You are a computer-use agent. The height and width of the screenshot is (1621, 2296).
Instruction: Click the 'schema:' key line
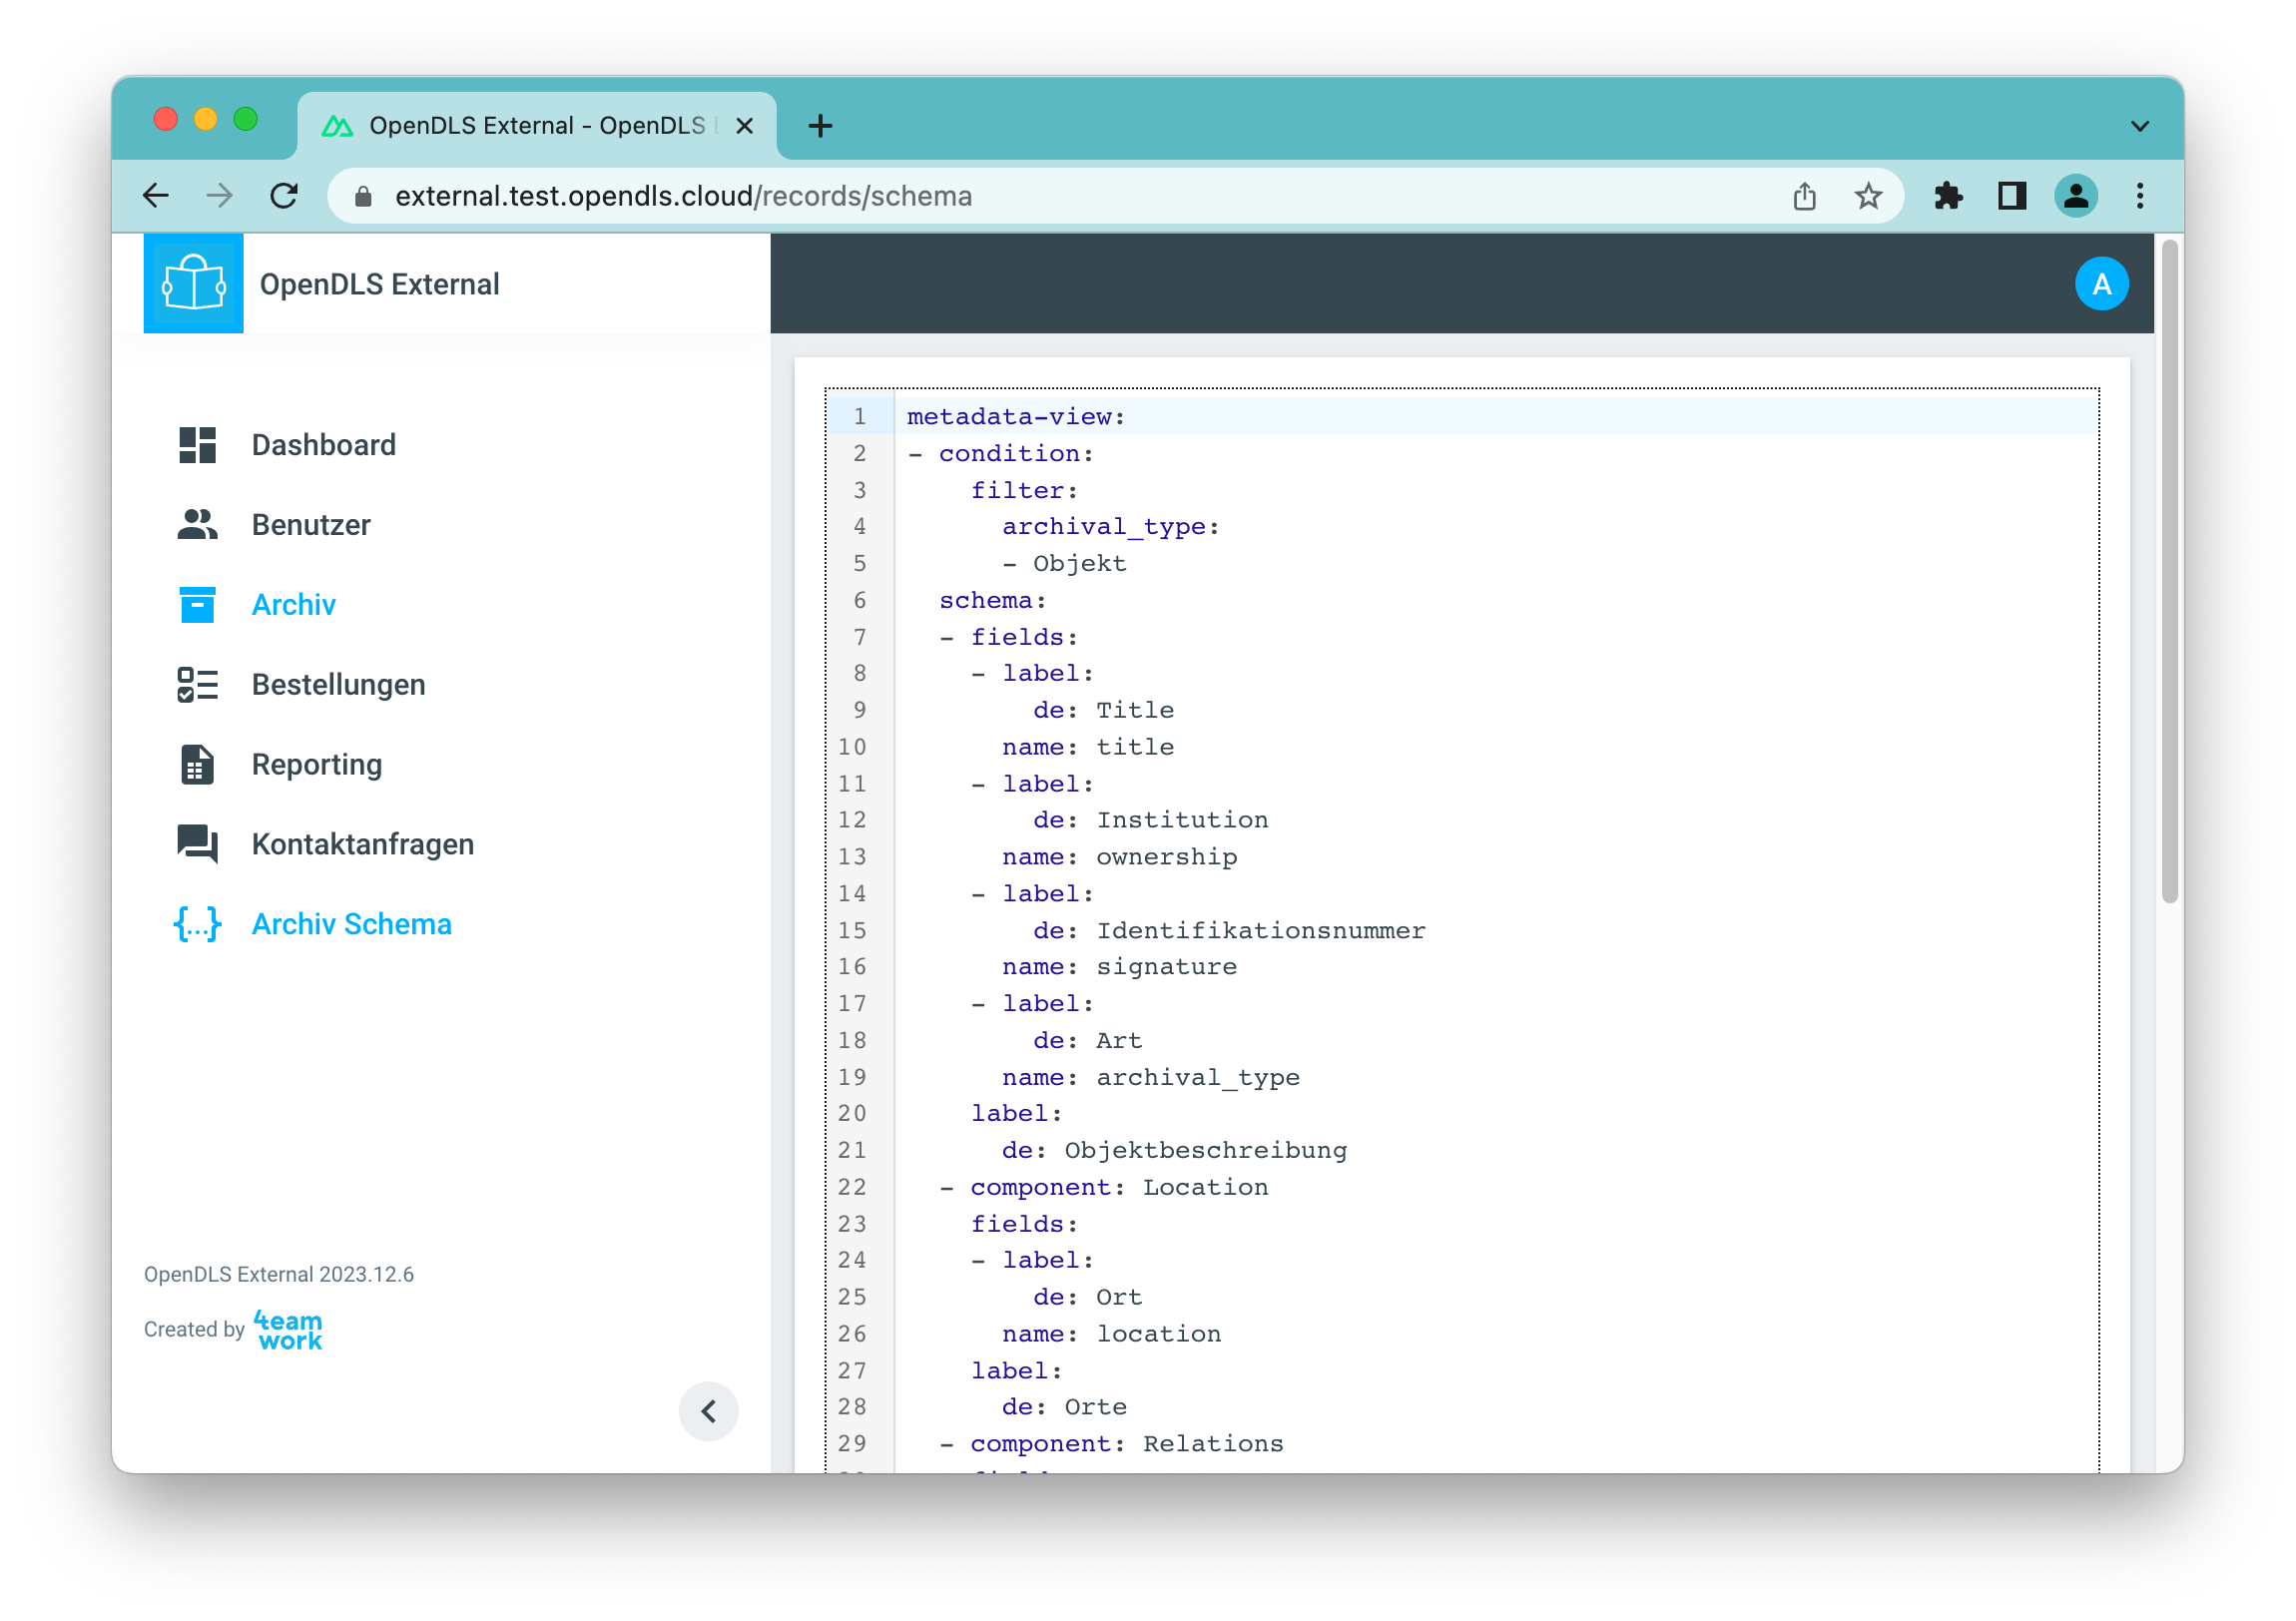click(x=992, y=600)
